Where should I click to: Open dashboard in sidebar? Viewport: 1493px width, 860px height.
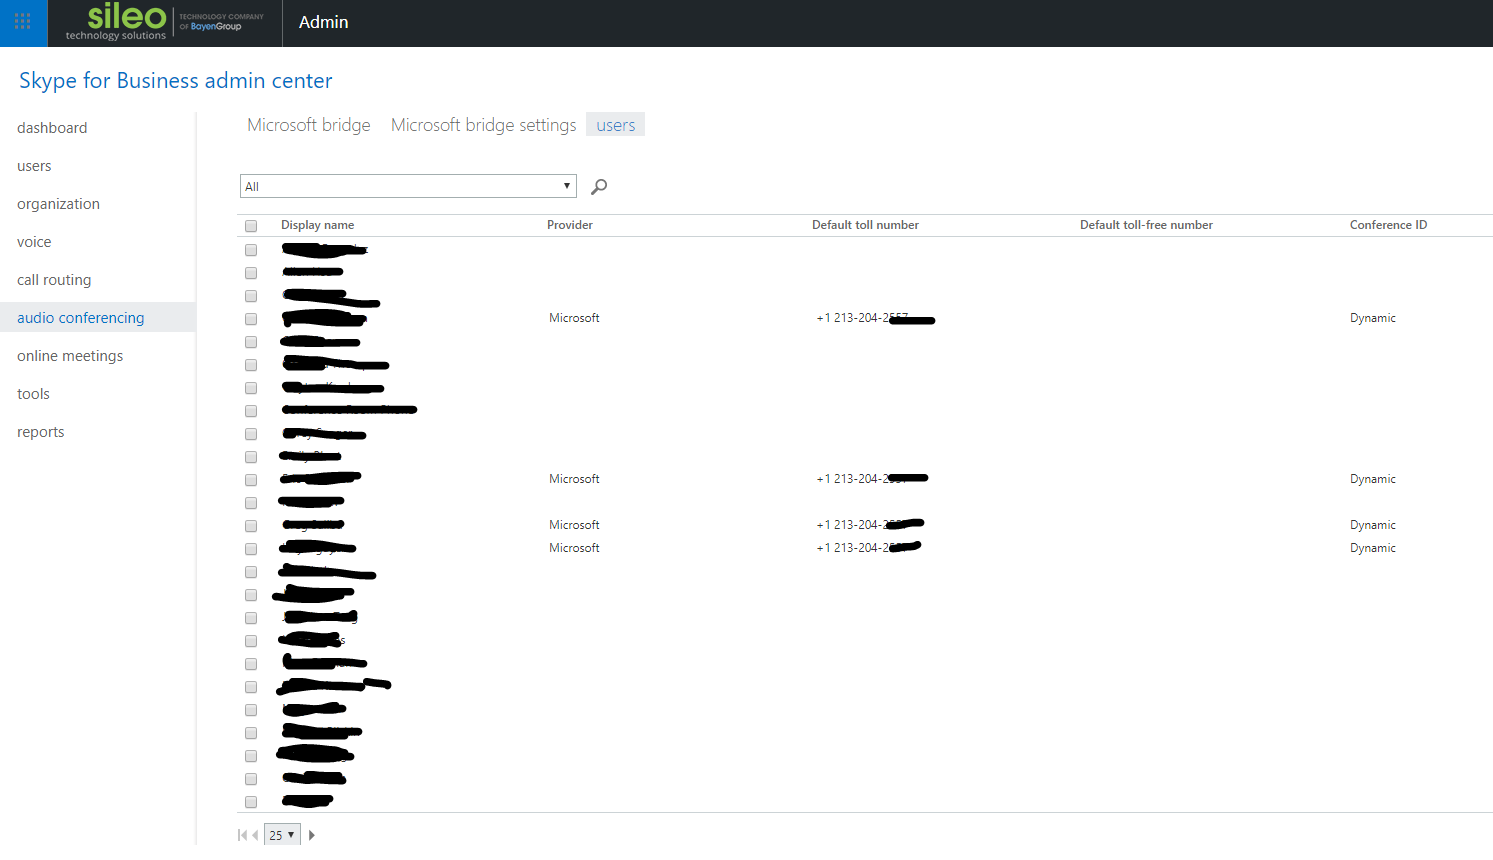[x=52, y=128]
